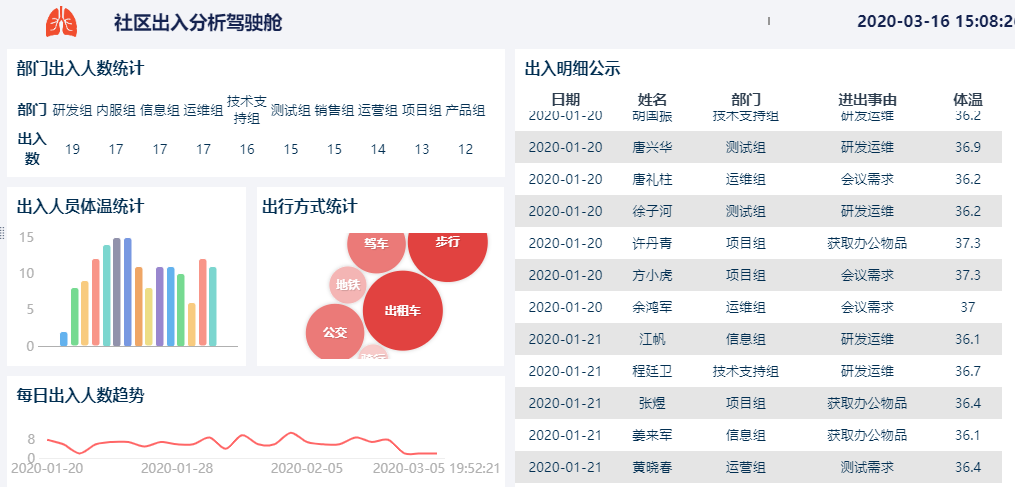Select the 姜来军 name cell

tap(652, 435)
